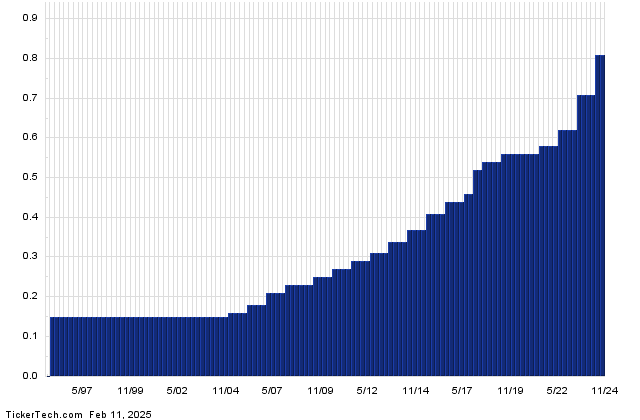Select the 11/24 x-axis label

(x=603, y=390)
